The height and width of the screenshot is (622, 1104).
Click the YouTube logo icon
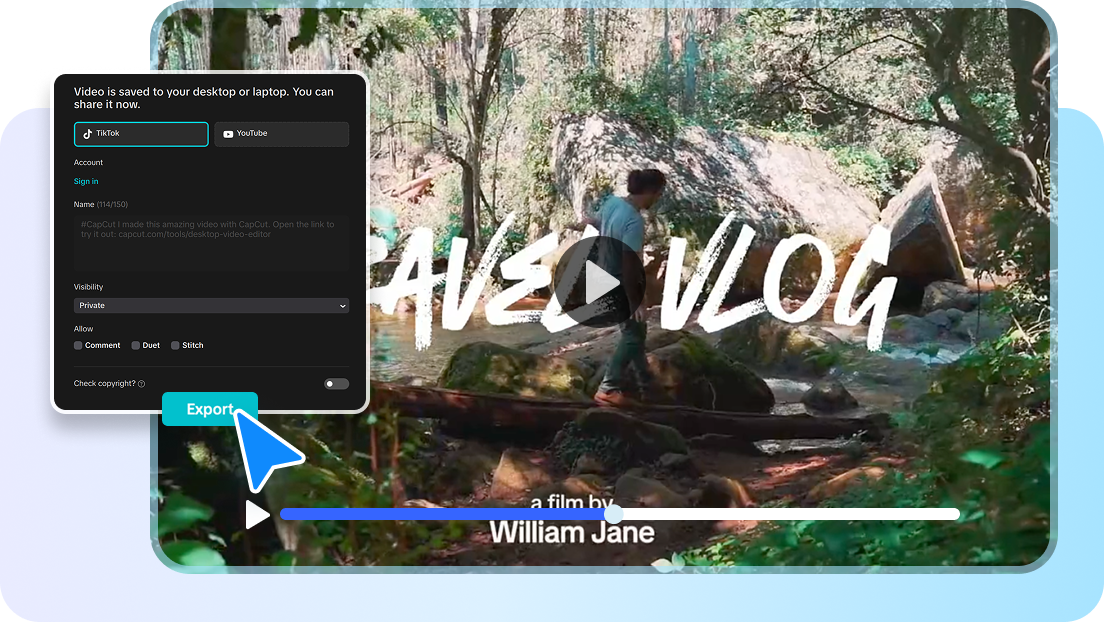click(228, 134)
